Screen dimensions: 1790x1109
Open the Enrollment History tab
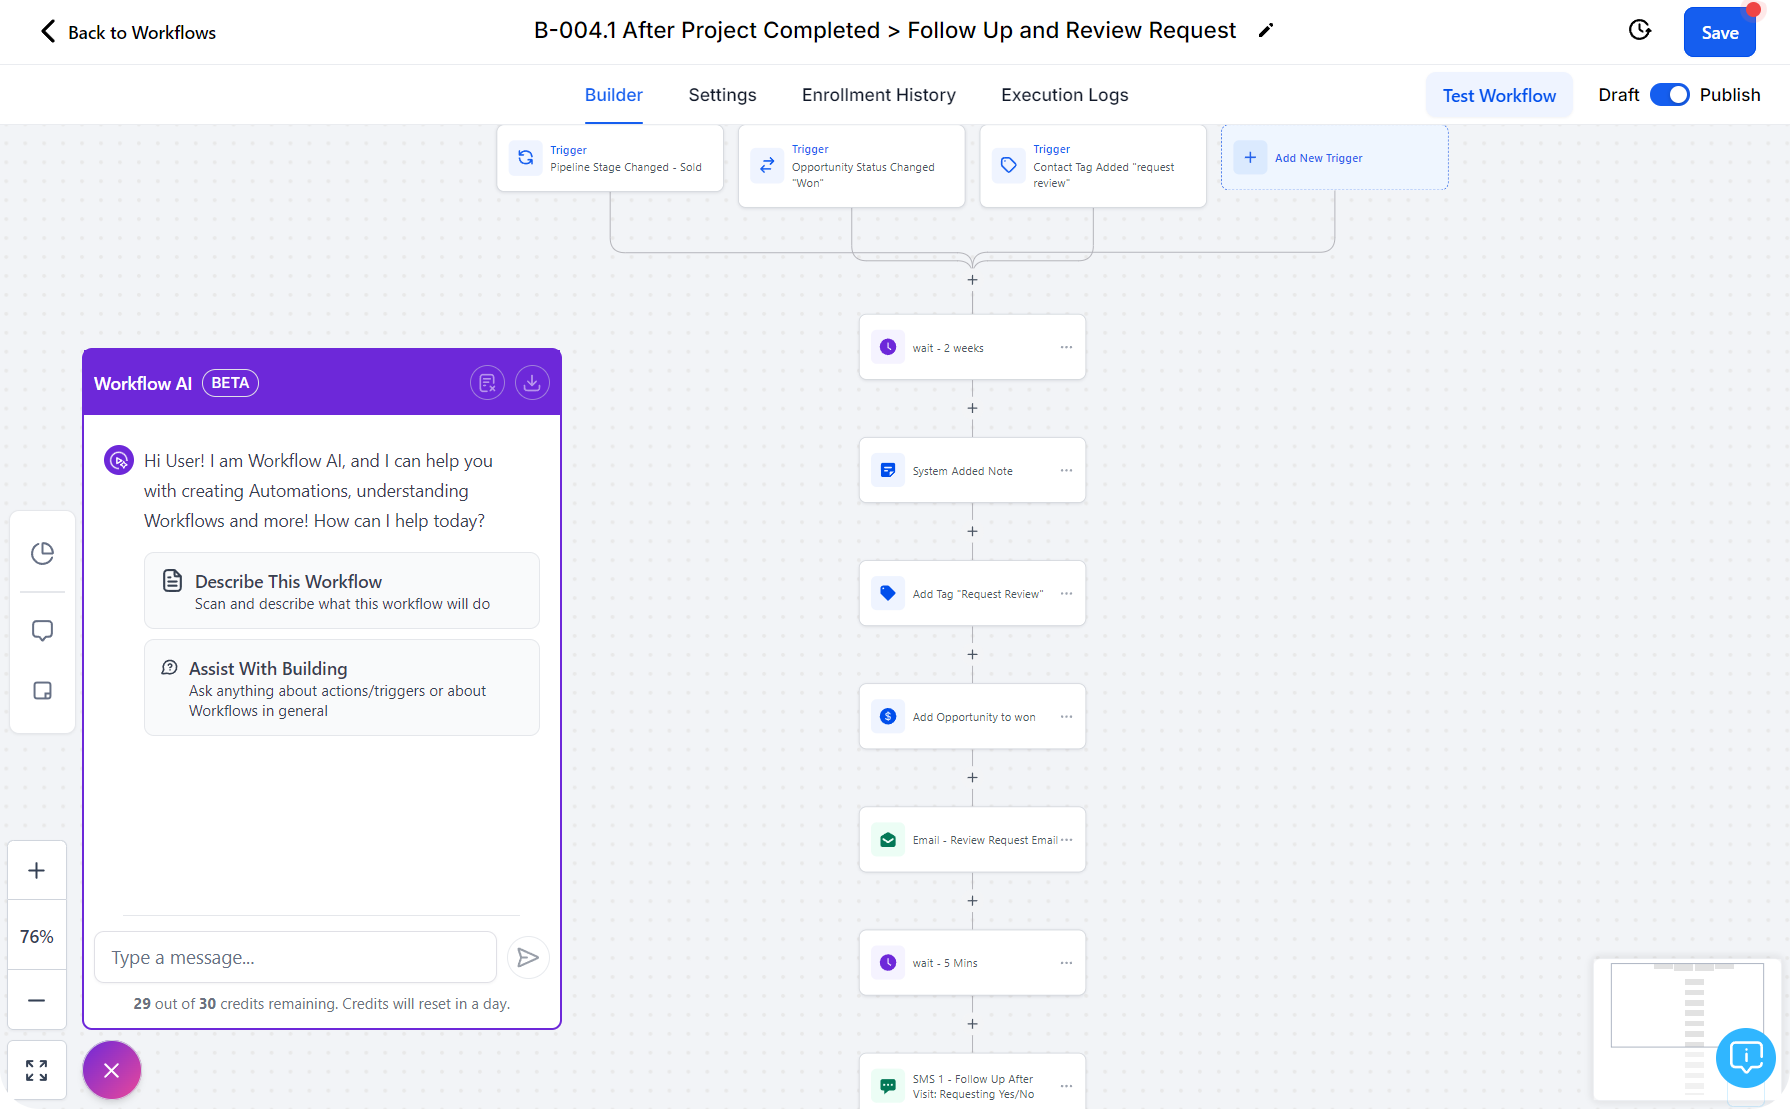pos(878,95)
